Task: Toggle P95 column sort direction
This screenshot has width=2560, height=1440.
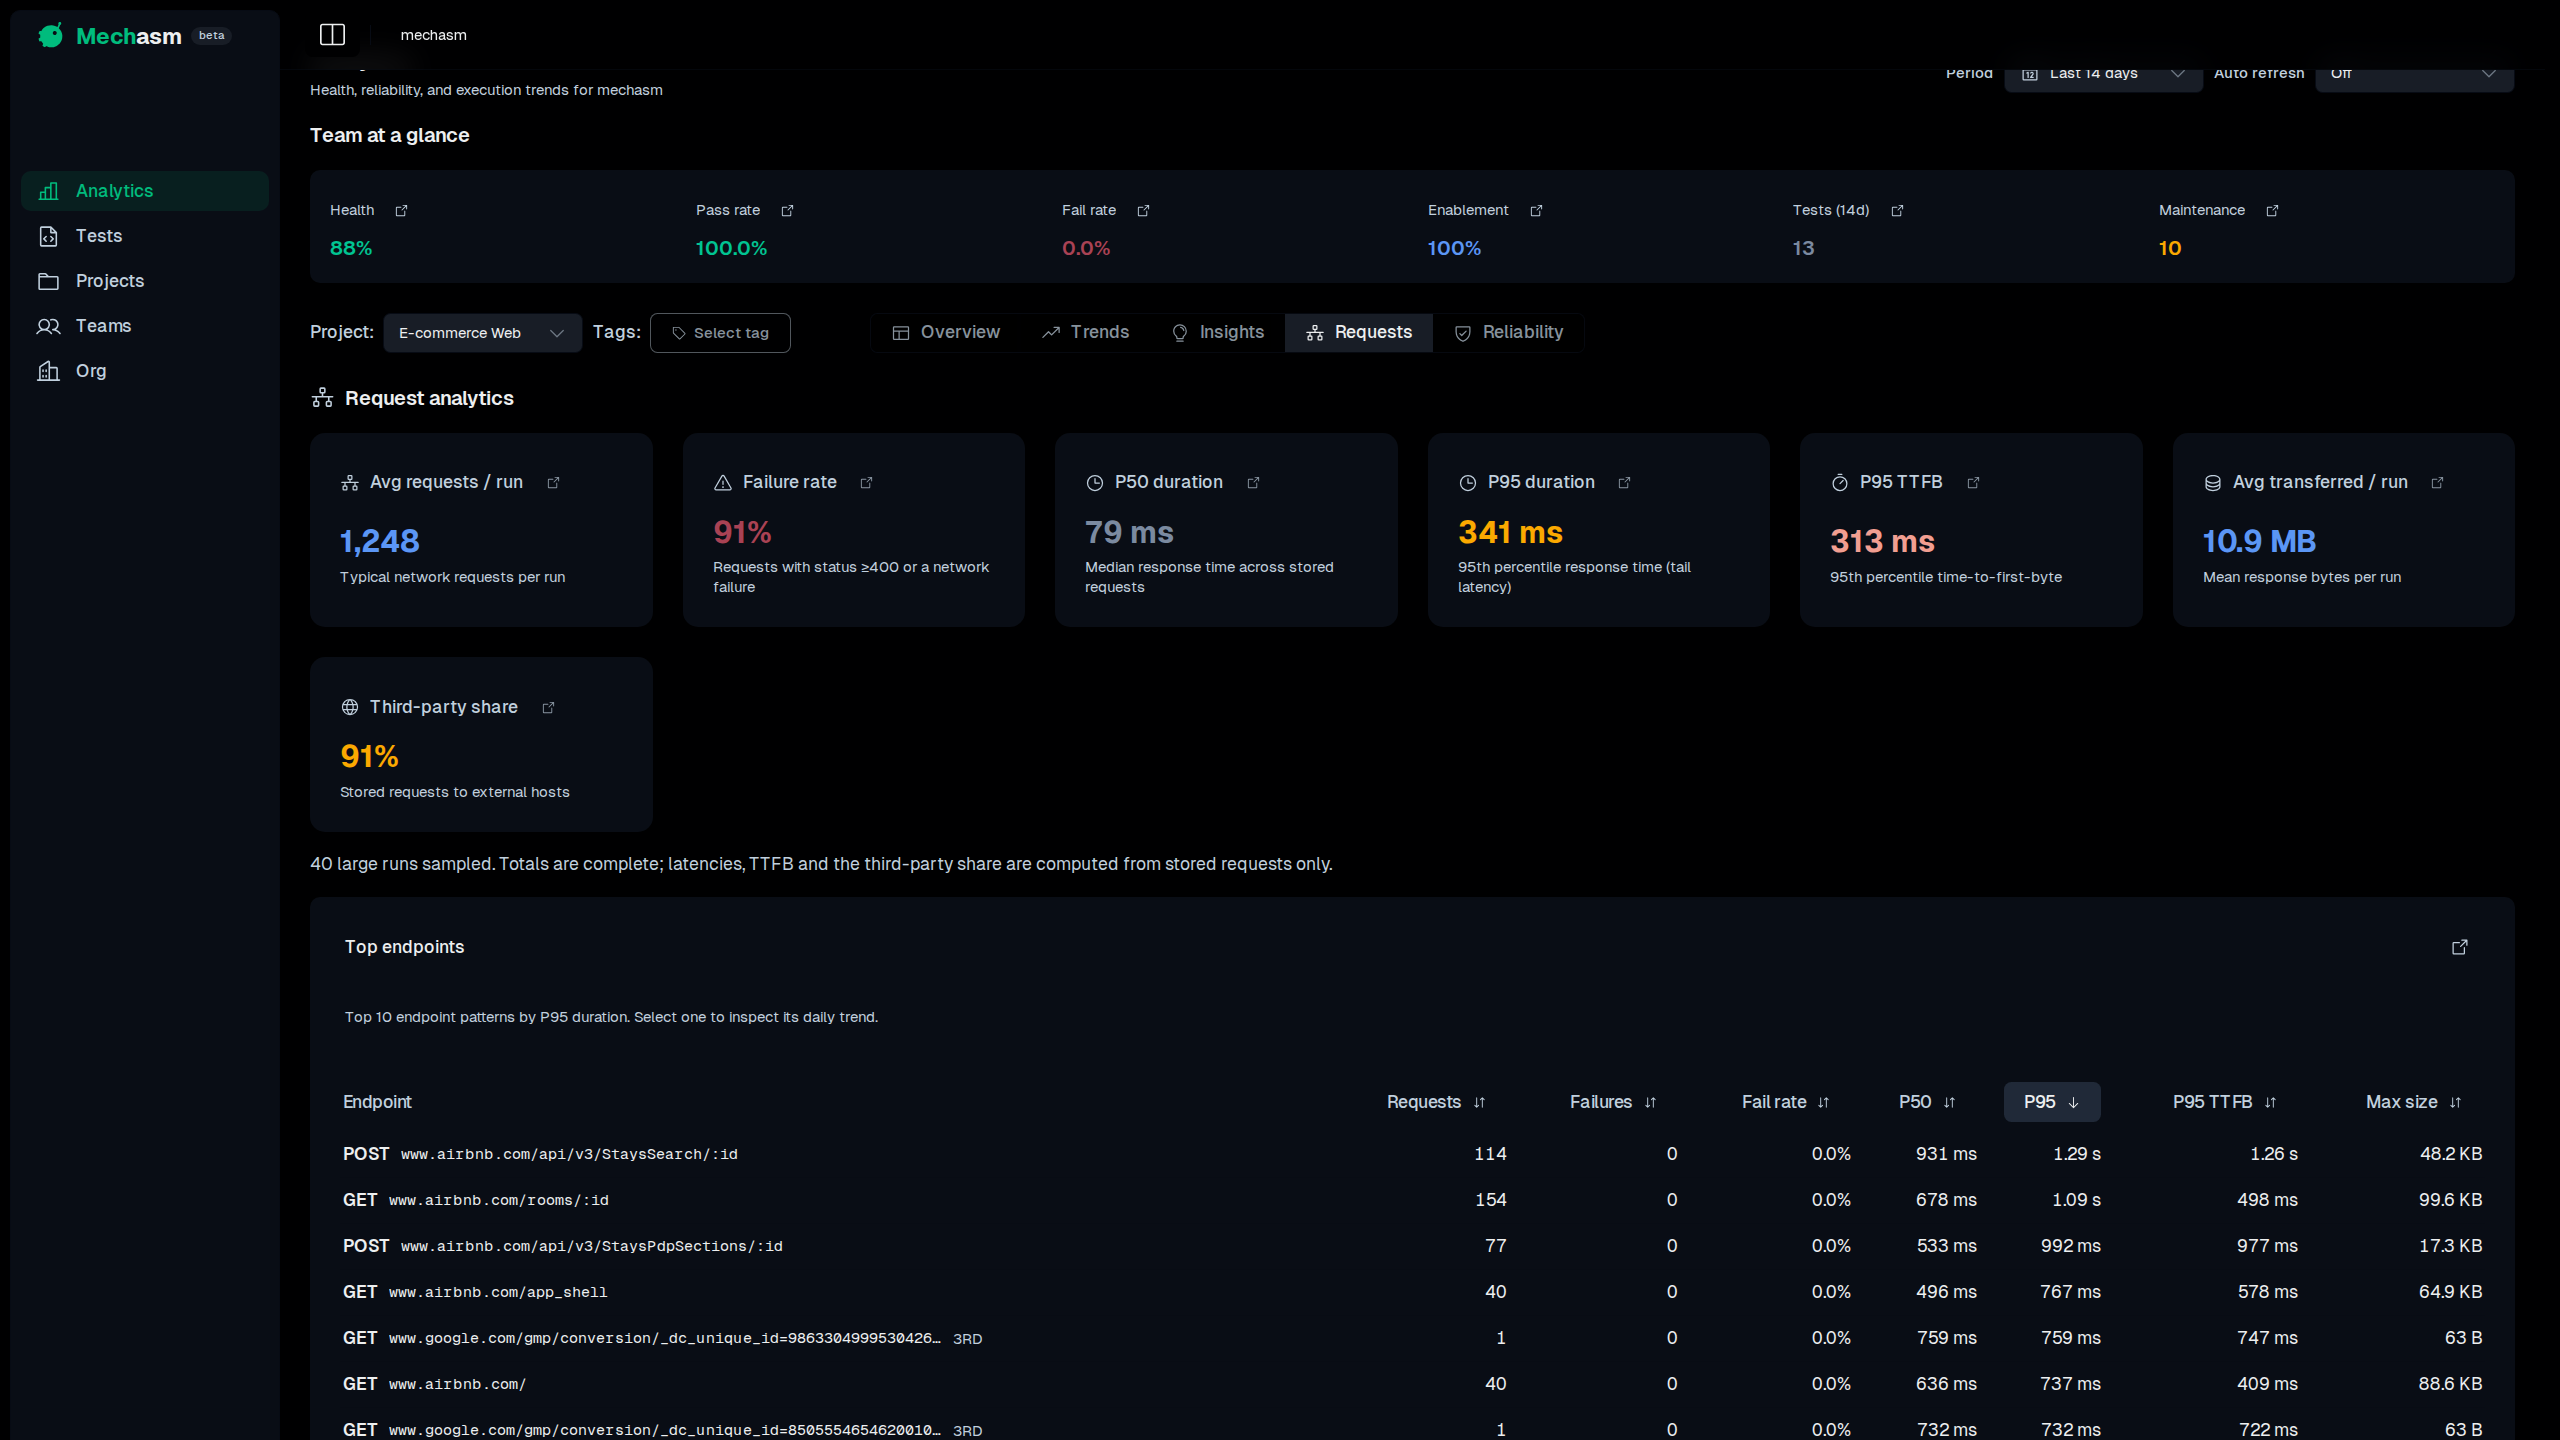Action: point(2052,1102)
